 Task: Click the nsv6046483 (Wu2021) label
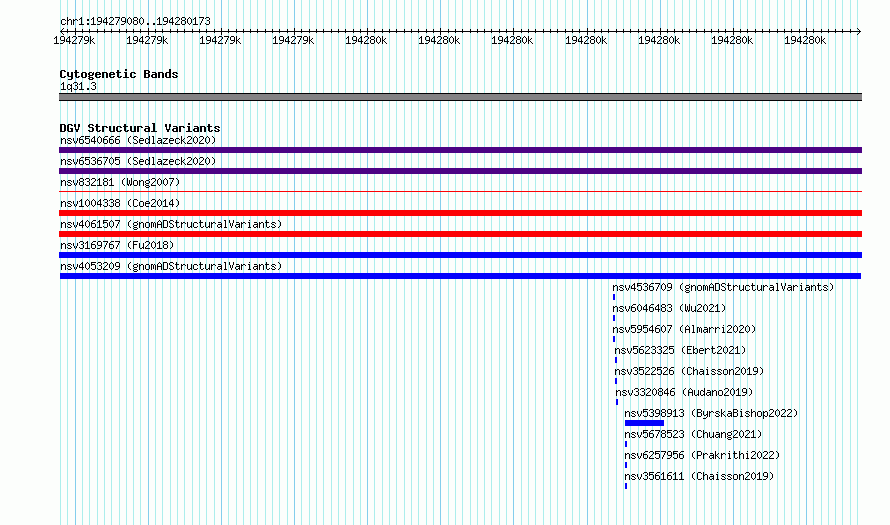click(669, 308)
